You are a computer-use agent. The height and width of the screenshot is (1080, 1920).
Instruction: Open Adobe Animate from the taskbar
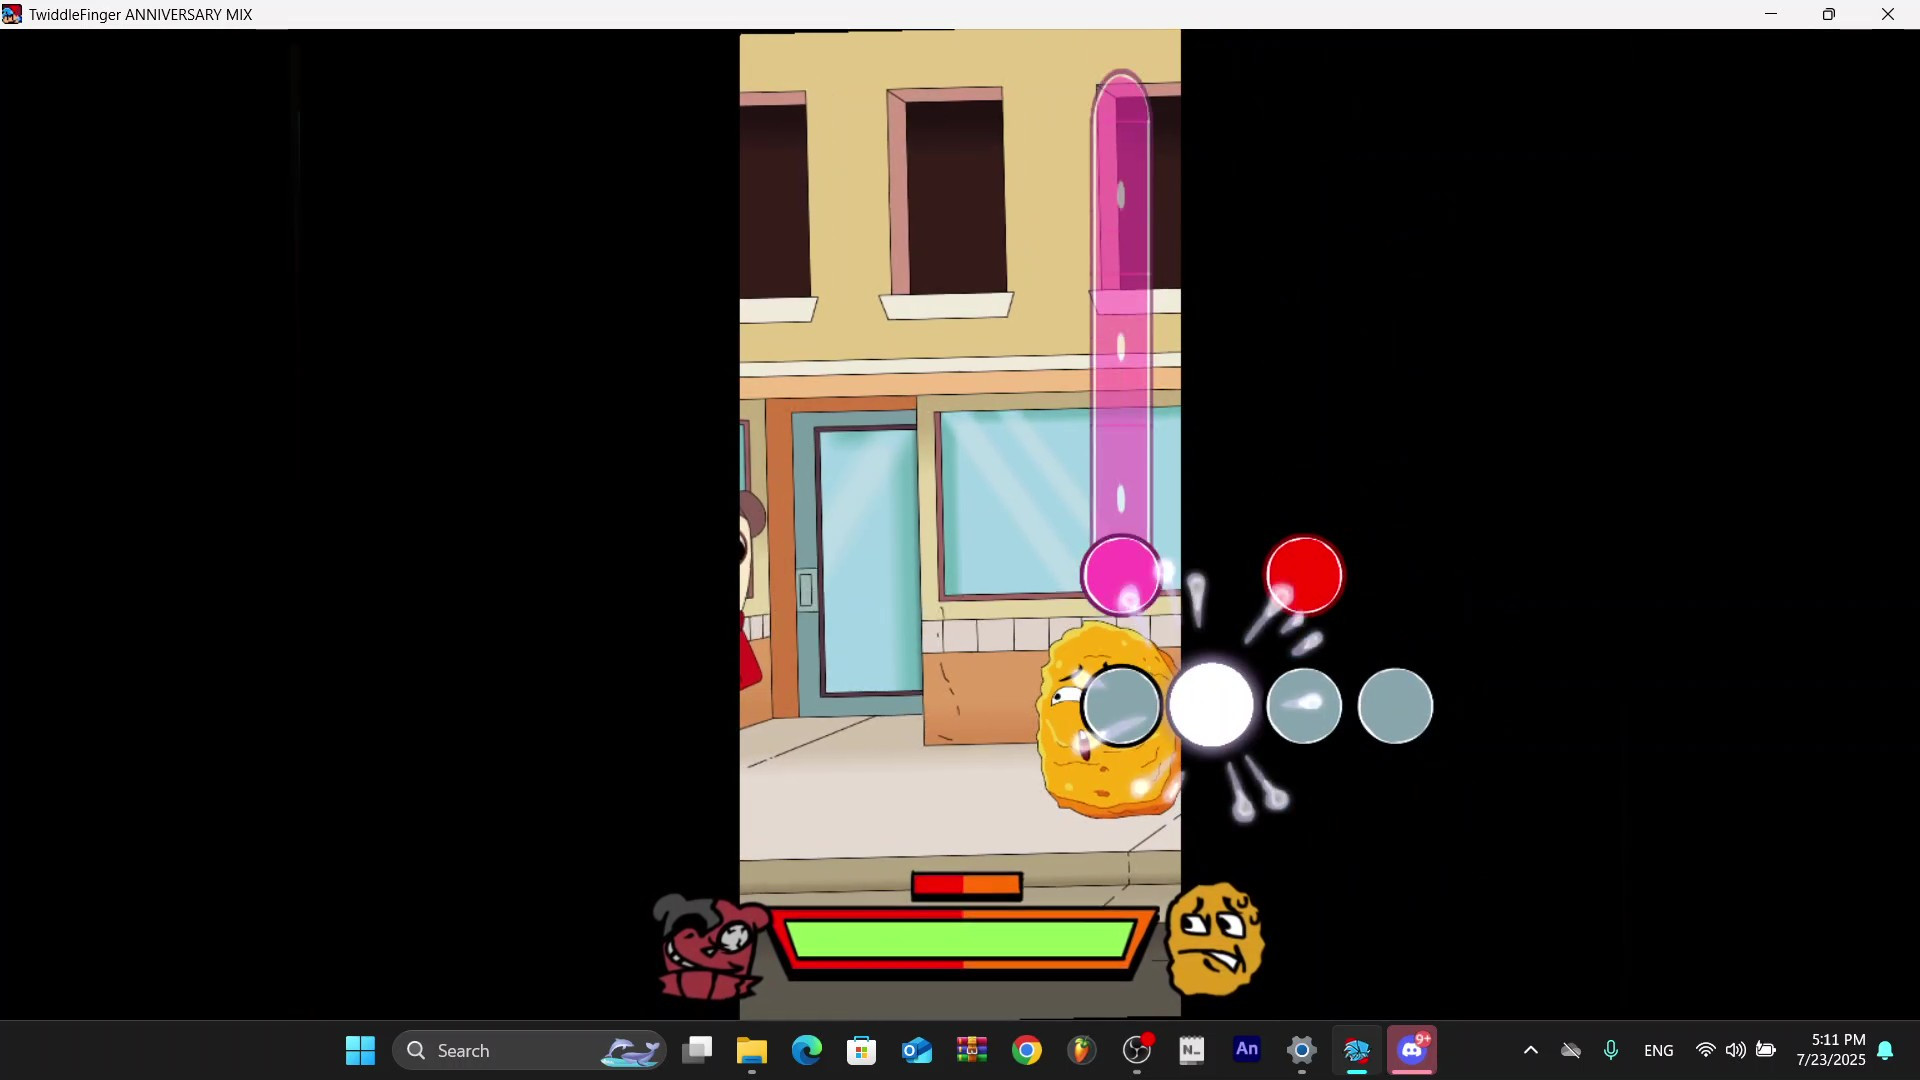[1246, 1050]
